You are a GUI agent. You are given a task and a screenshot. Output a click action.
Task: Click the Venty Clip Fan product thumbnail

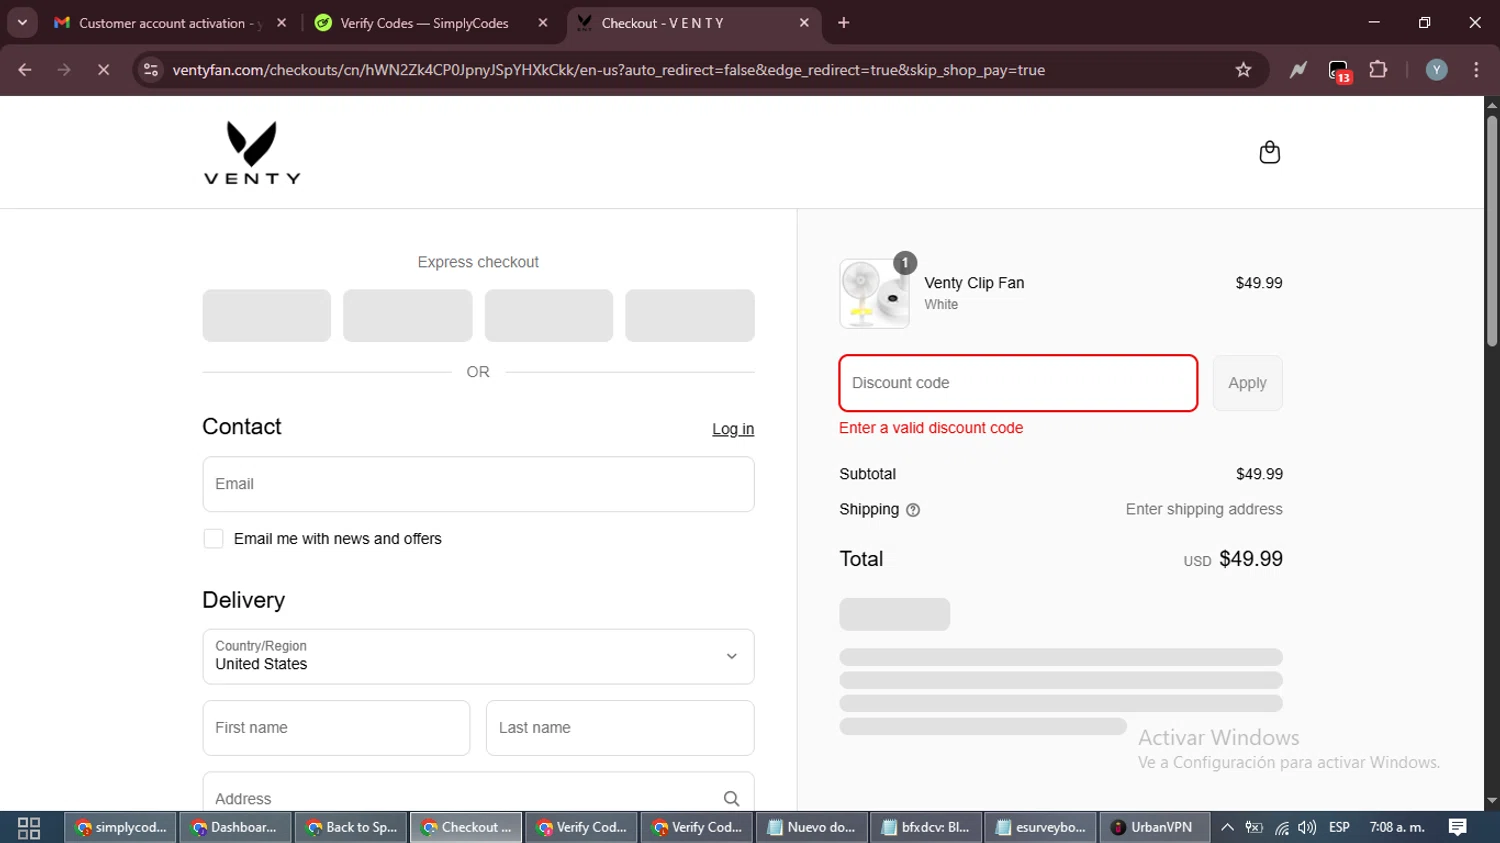click(874, 294)
